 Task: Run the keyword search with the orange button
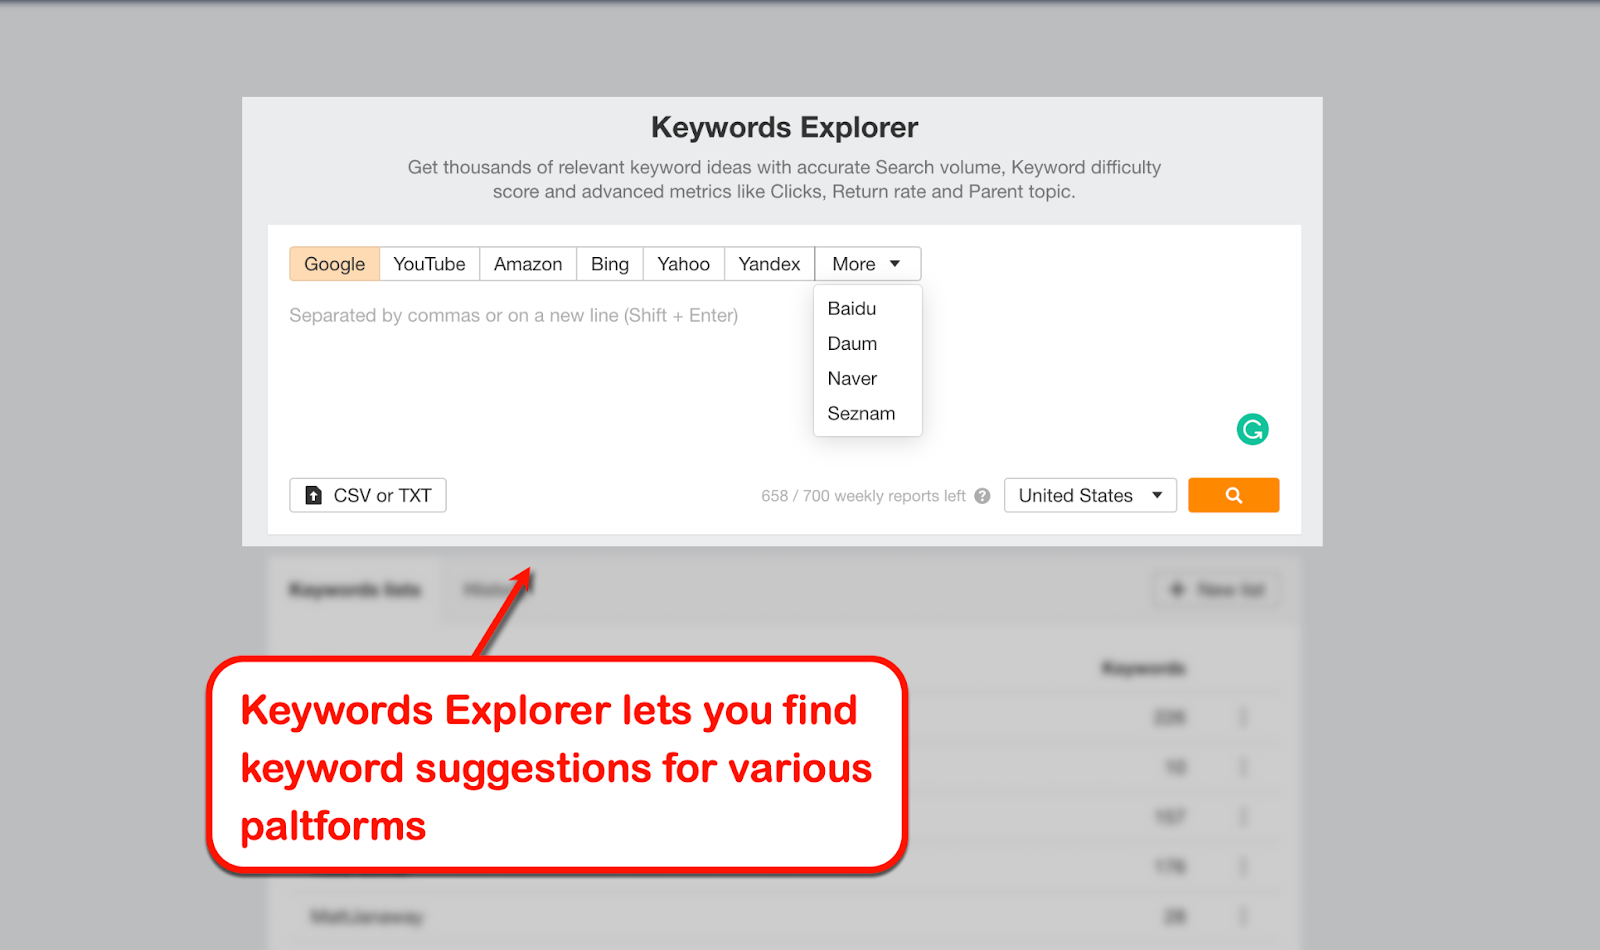(1233, 495)
